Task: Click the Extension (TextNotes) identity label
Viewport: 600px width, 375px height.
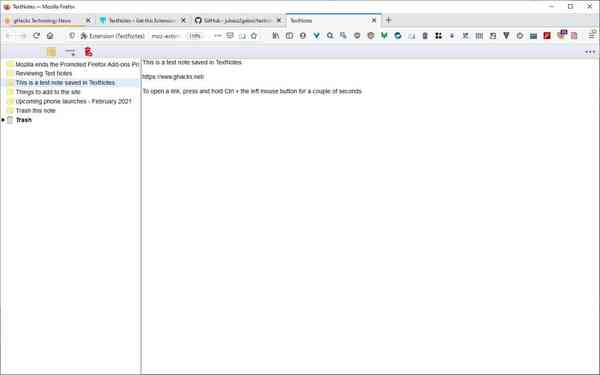Action: (x=113, y=36)
